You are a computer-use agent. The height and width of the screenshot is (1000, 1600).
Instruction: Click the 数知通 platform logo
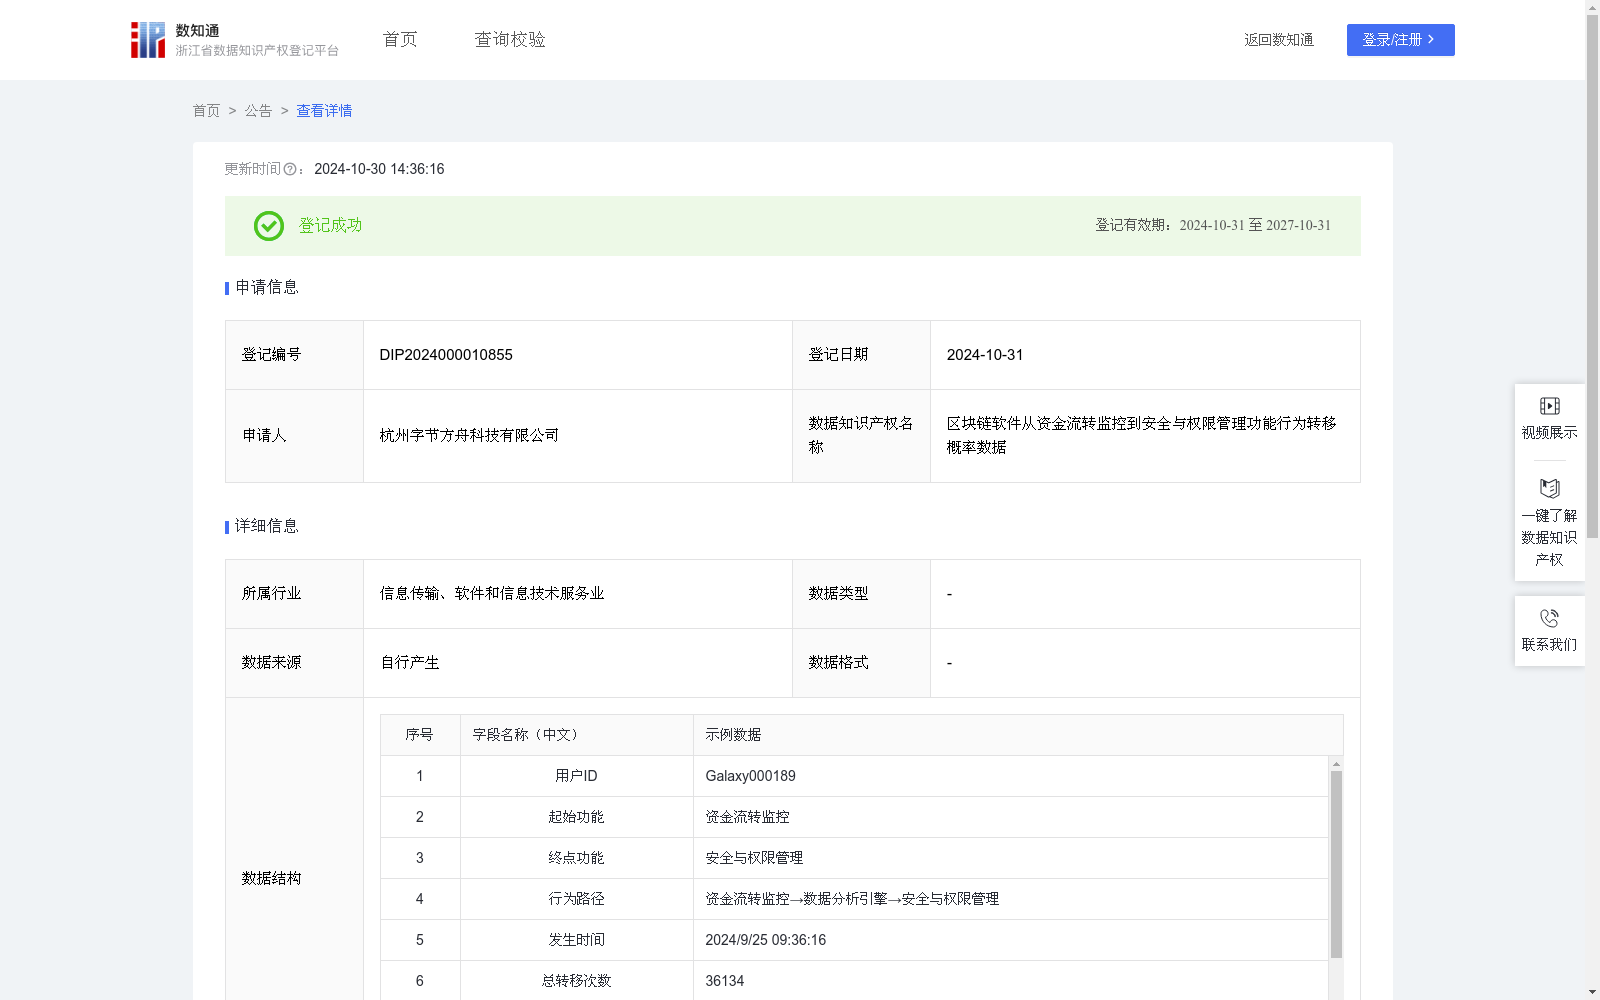(x=235, y=40)
